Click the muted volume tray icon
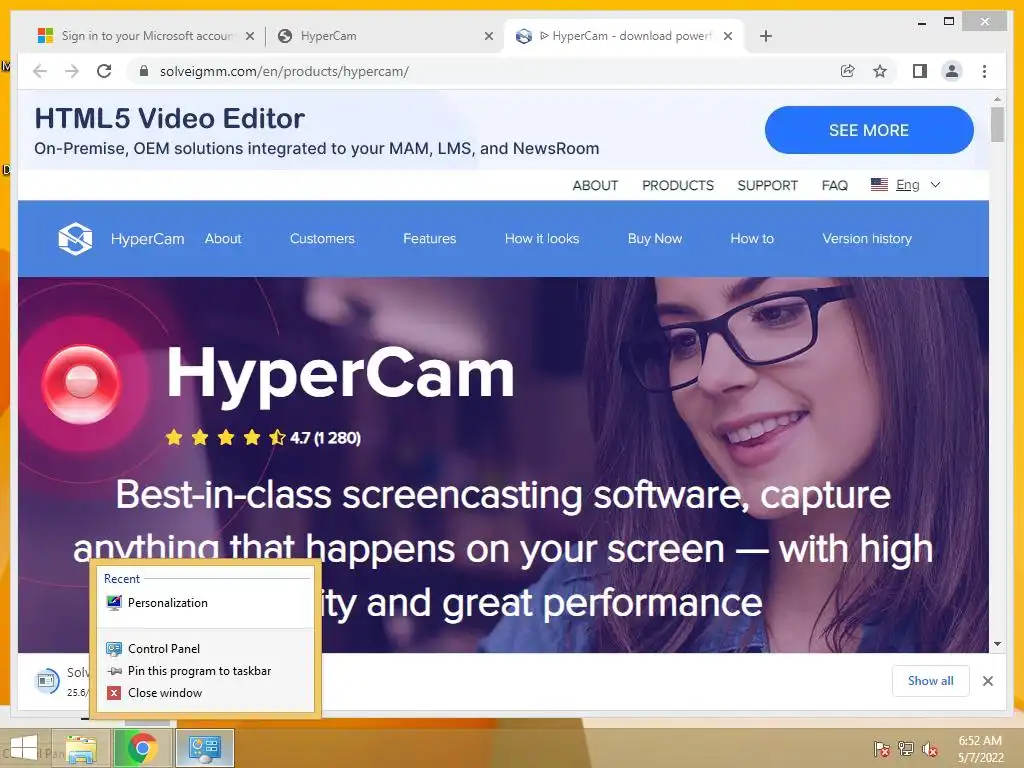 pyautogui.click(x=929, y=748)
